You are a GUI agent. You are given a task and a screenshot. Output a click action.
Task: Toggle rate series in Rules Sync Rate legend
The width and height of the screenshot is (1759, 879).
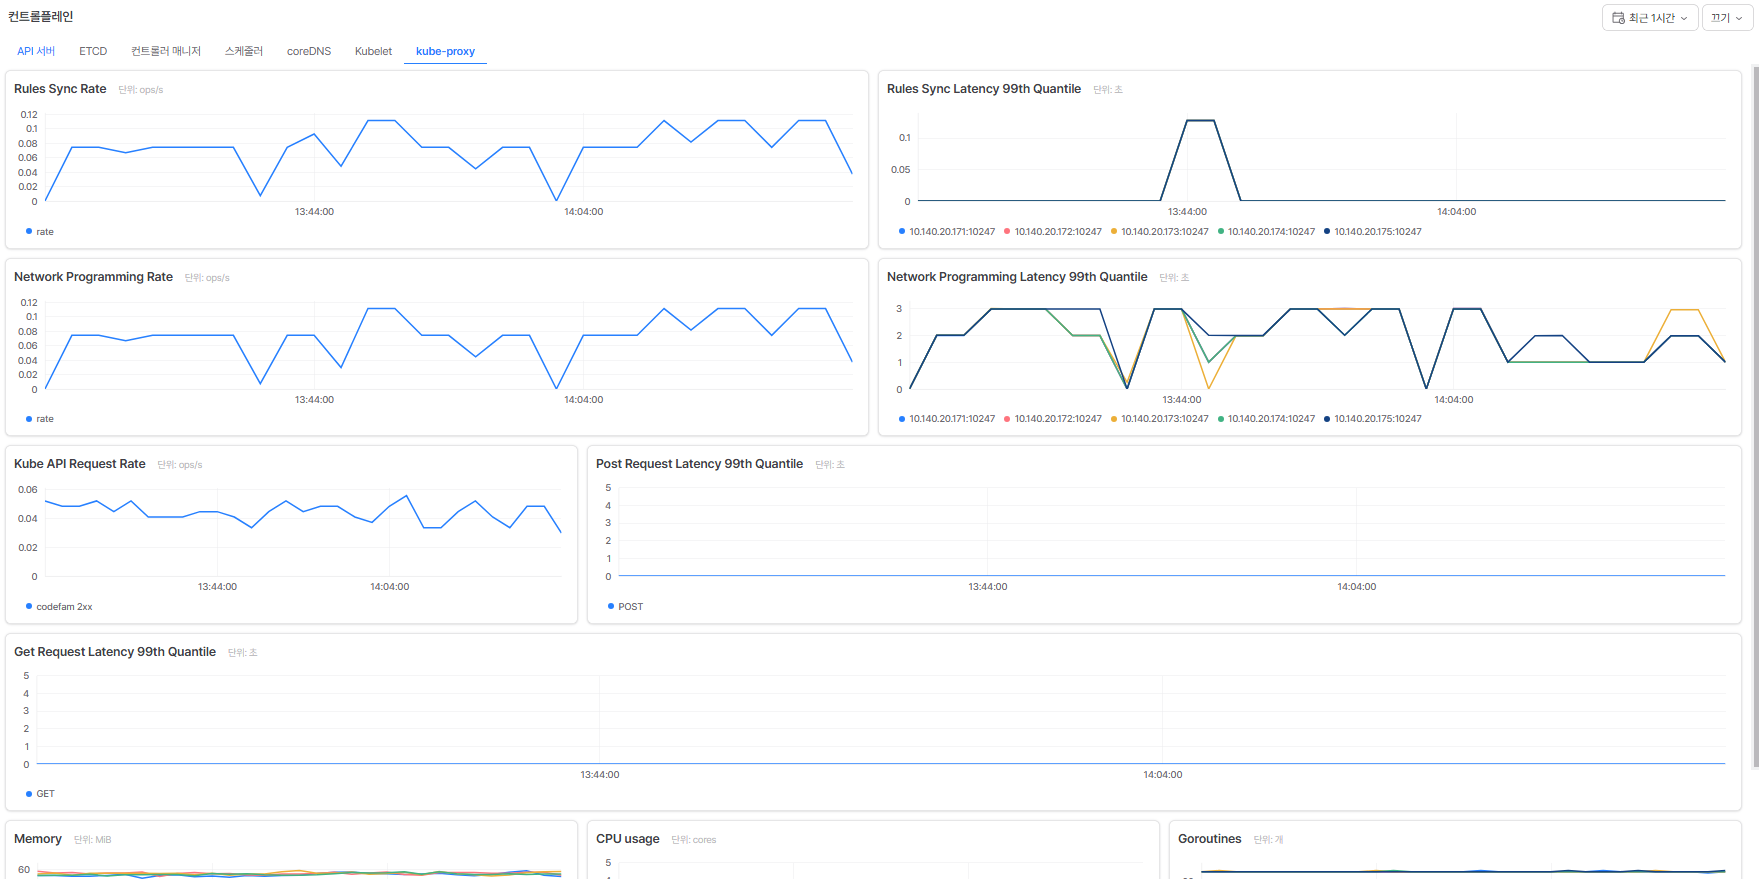click(40, 231)
